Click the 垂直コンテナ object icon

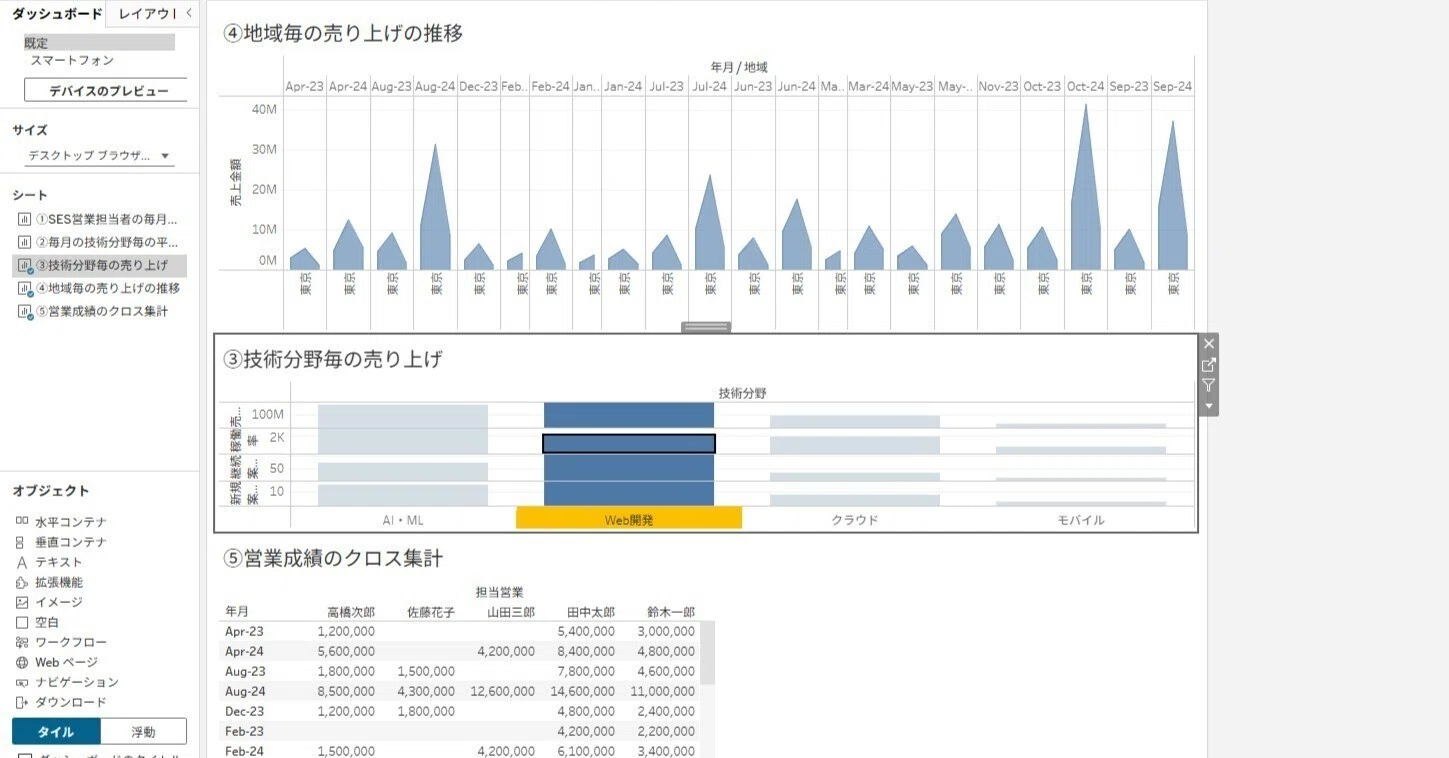[x=21, y=542]
